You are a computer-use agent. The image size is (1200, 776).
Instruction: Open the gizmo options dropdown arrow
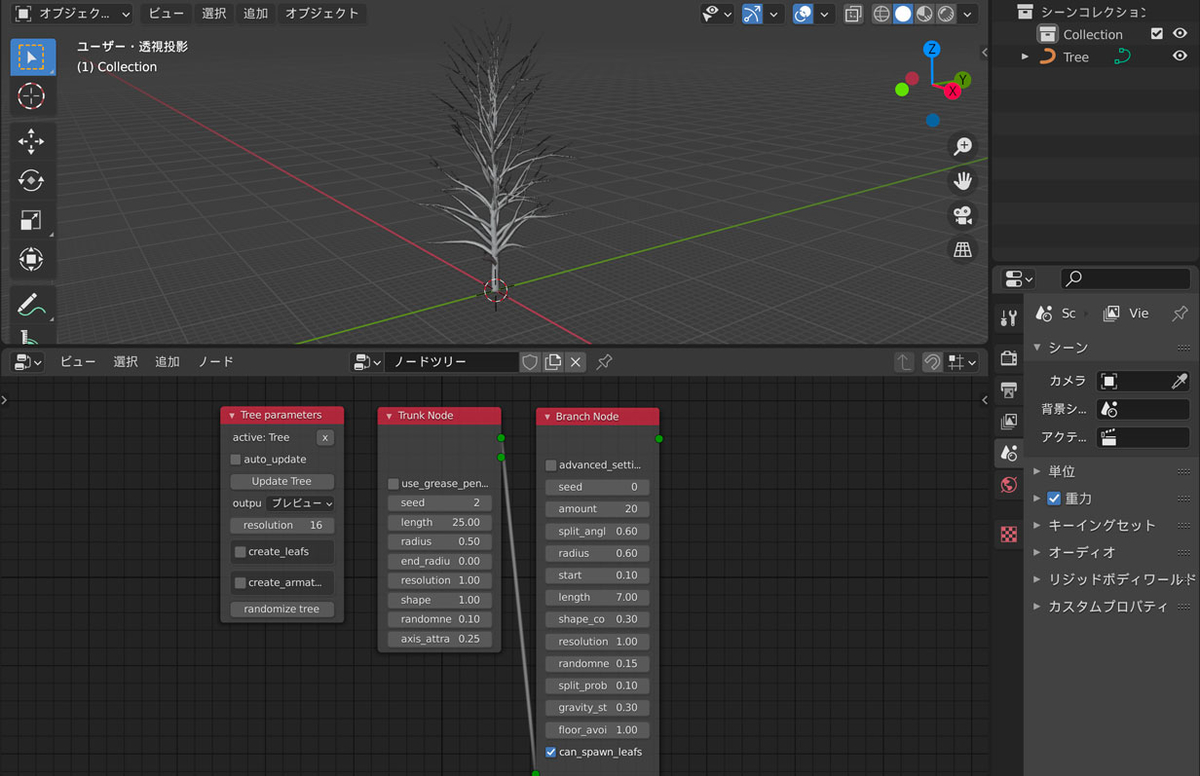[774, 14]
